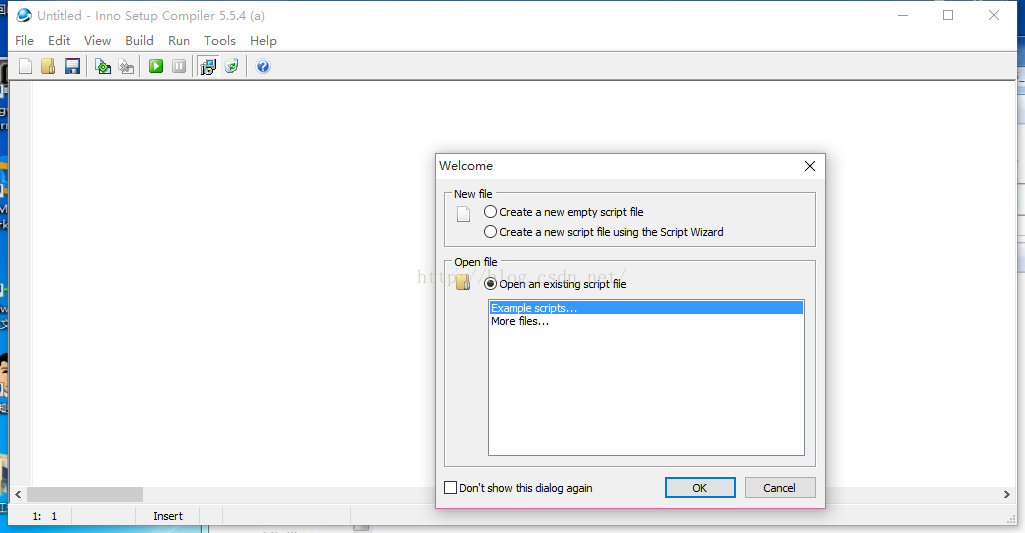
Task: Click the green Run toolbar icon
Action: tap(156, 66)
